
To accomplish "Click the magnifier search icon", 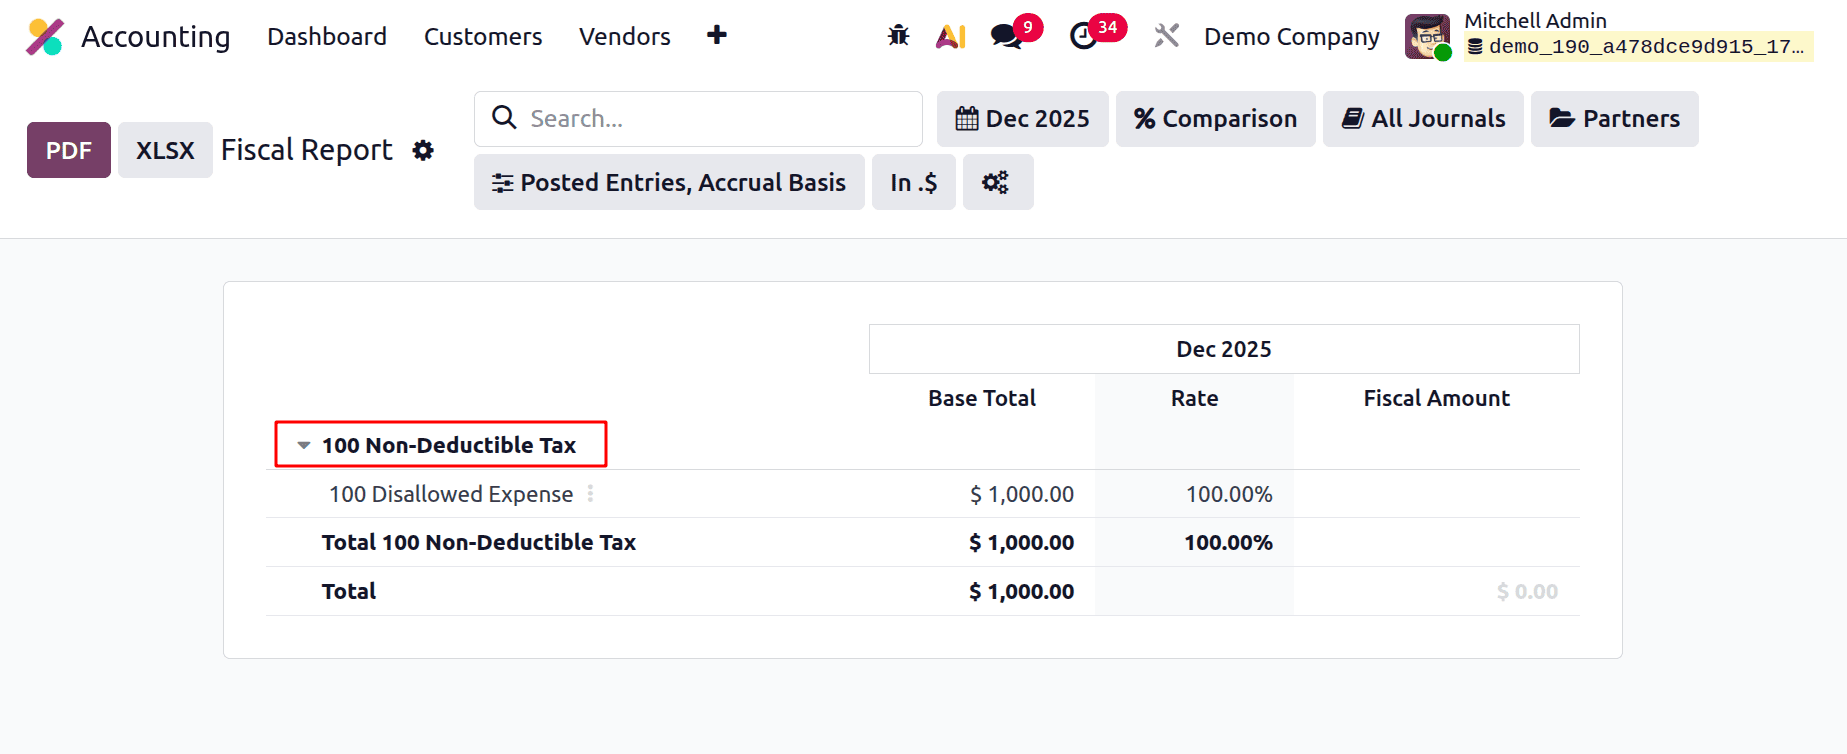I will click(x=505, y=118).
